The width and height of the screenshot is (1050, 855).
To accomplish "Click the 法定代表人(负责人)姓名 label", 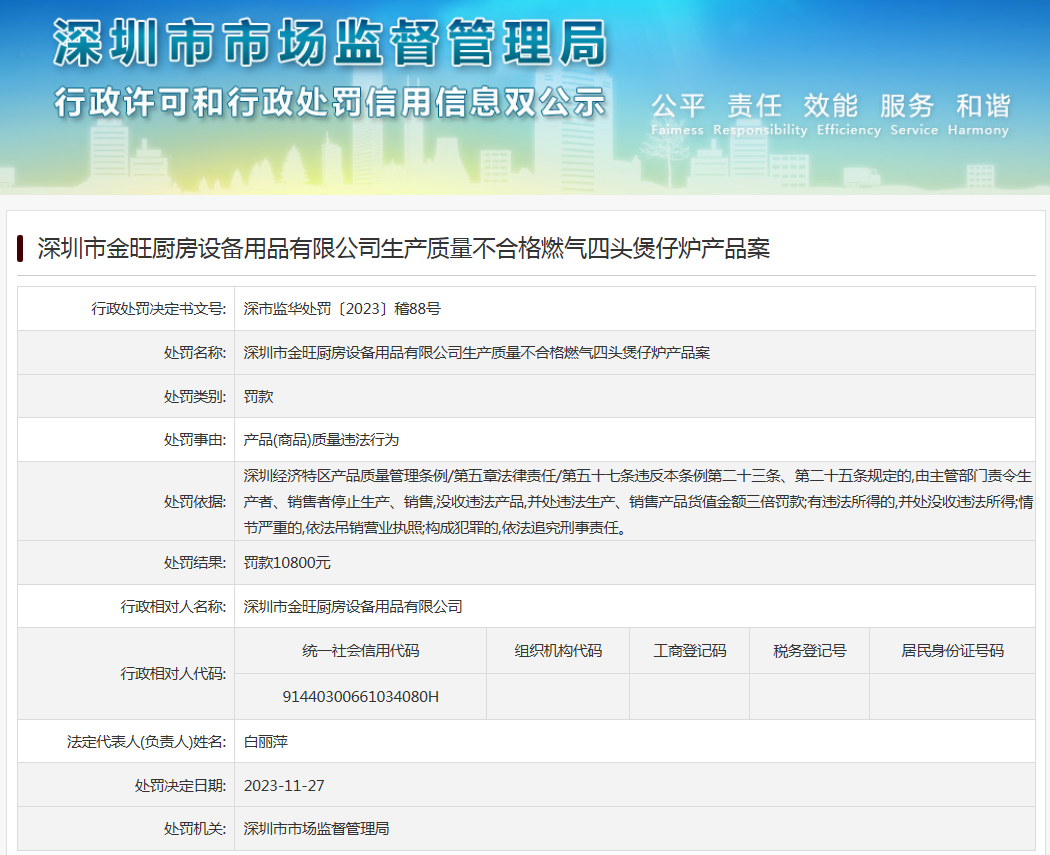I will click(x=147, y=742).
